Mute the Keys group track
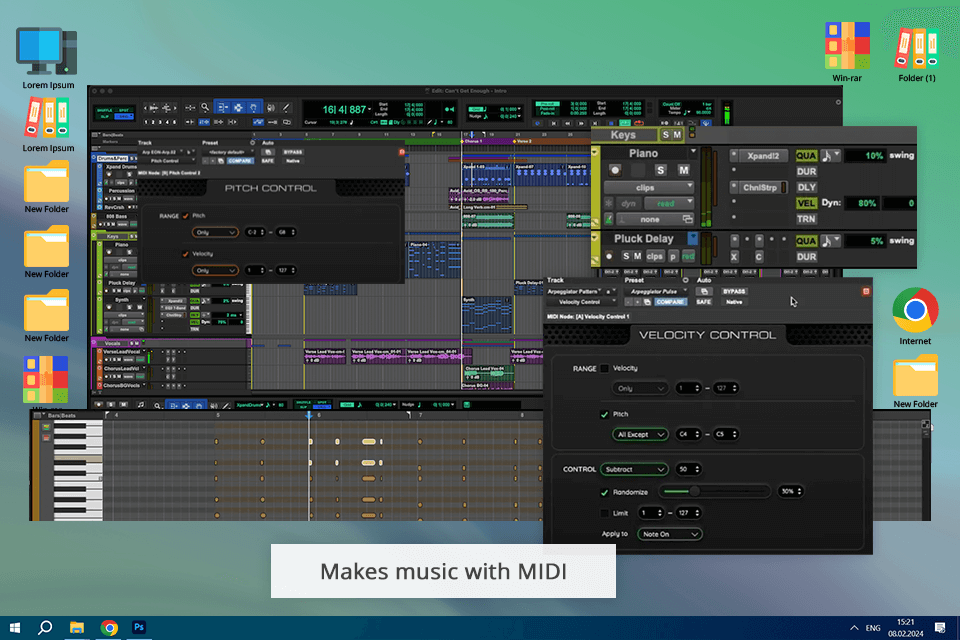This screenshot has height=640, width=960. coord(677,135)
